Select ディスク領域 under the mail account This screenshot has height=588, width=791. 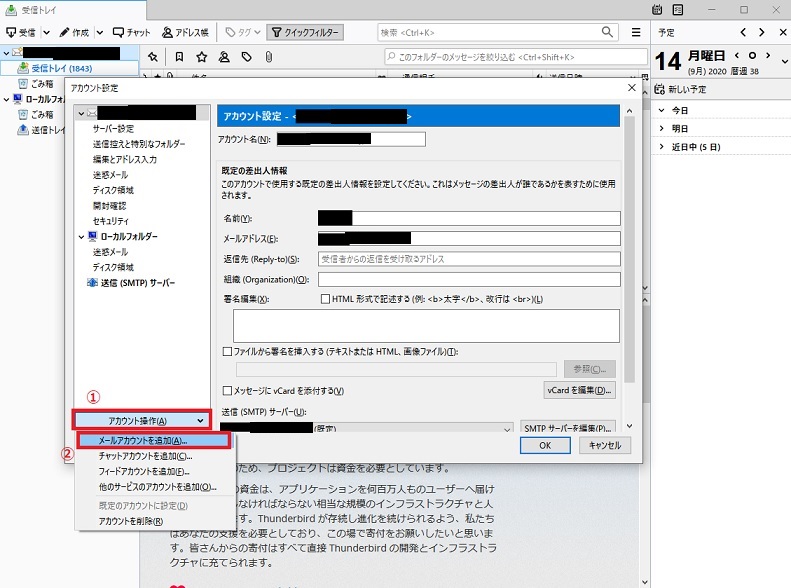(113, 190)
